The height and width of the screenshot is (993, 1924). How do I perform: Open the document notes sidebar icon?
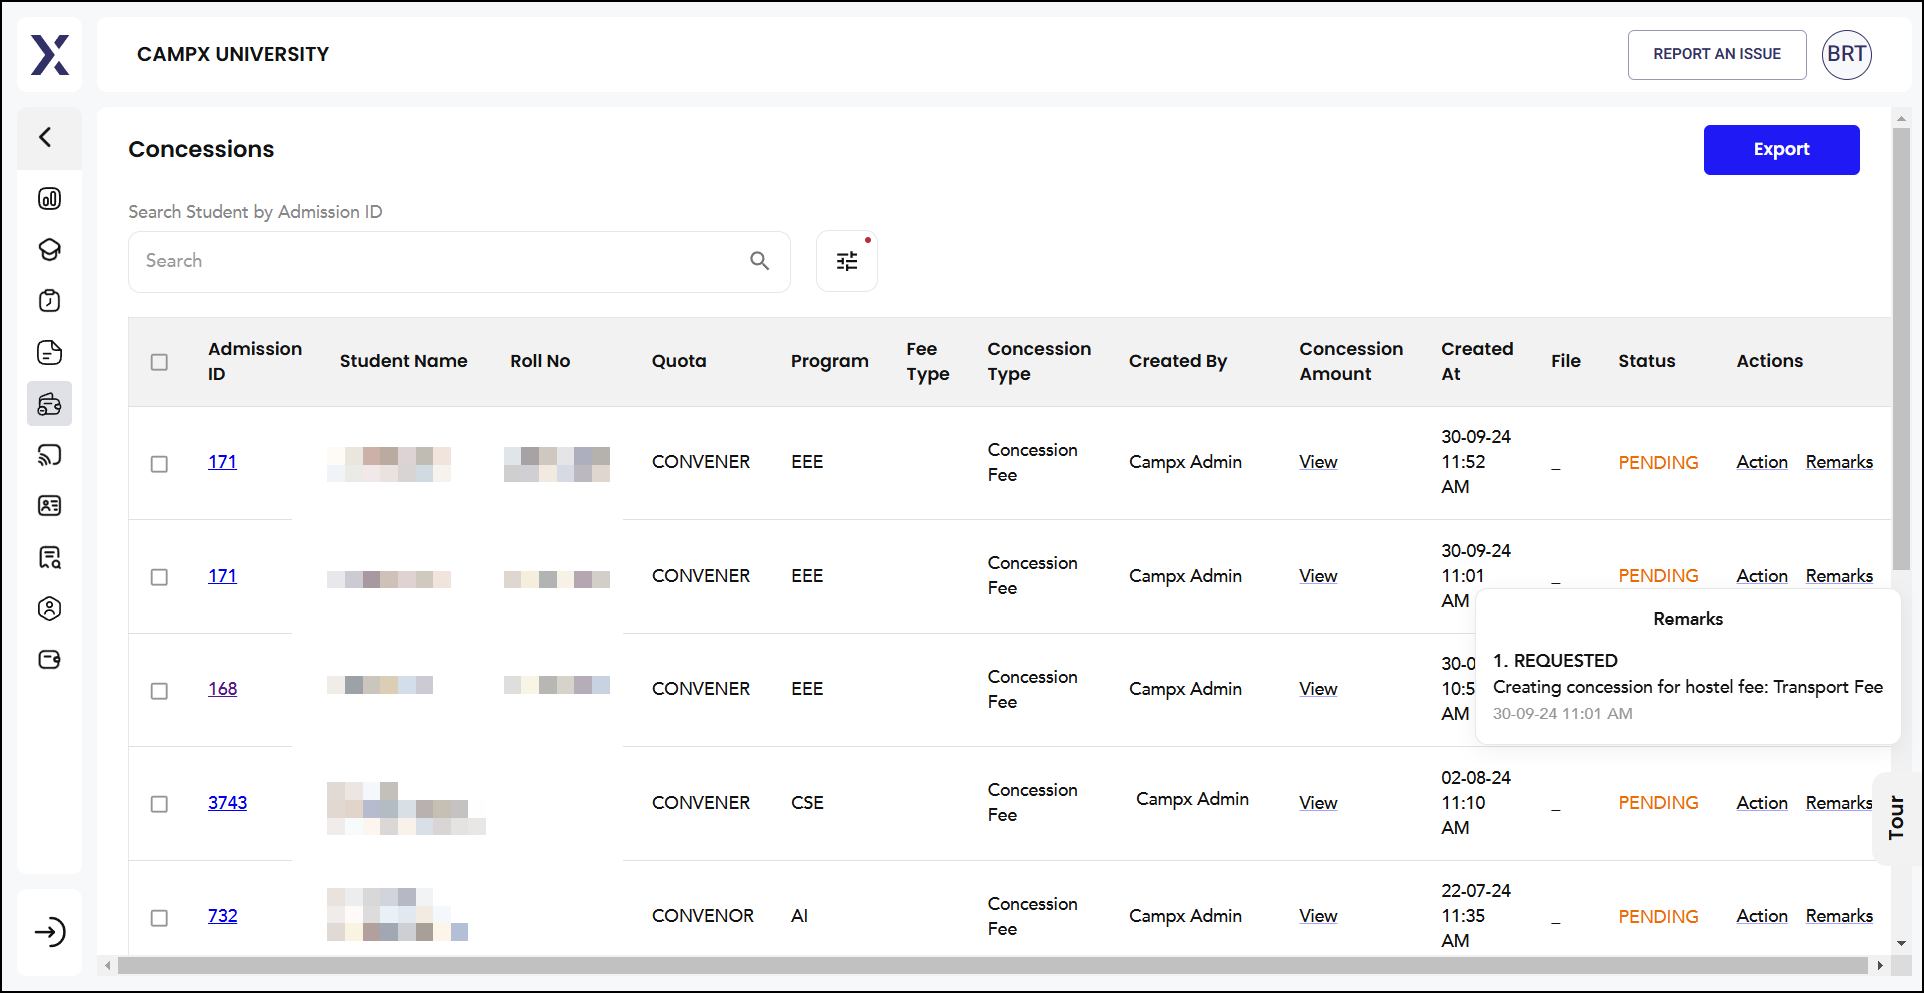(50, 352)
